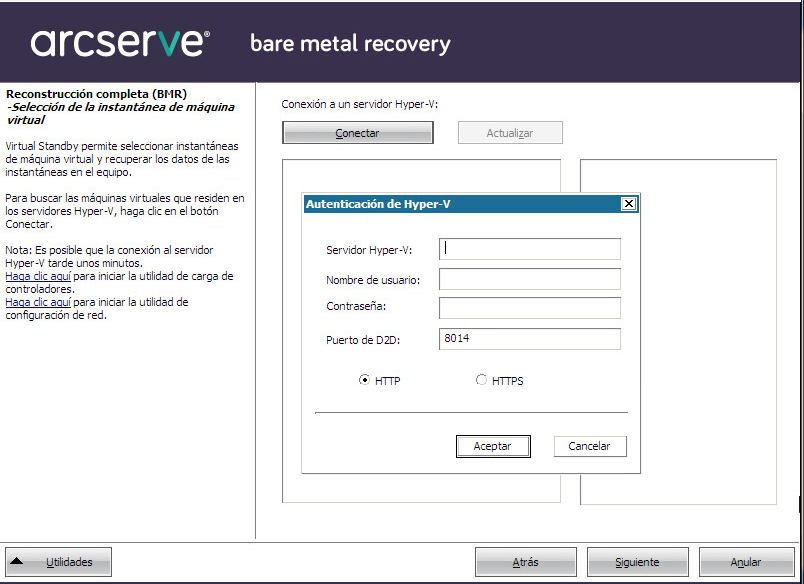This screenshot has width=804, height=584.
Task: Select the HTTPS radio button
Action: [x=481, y=380]
